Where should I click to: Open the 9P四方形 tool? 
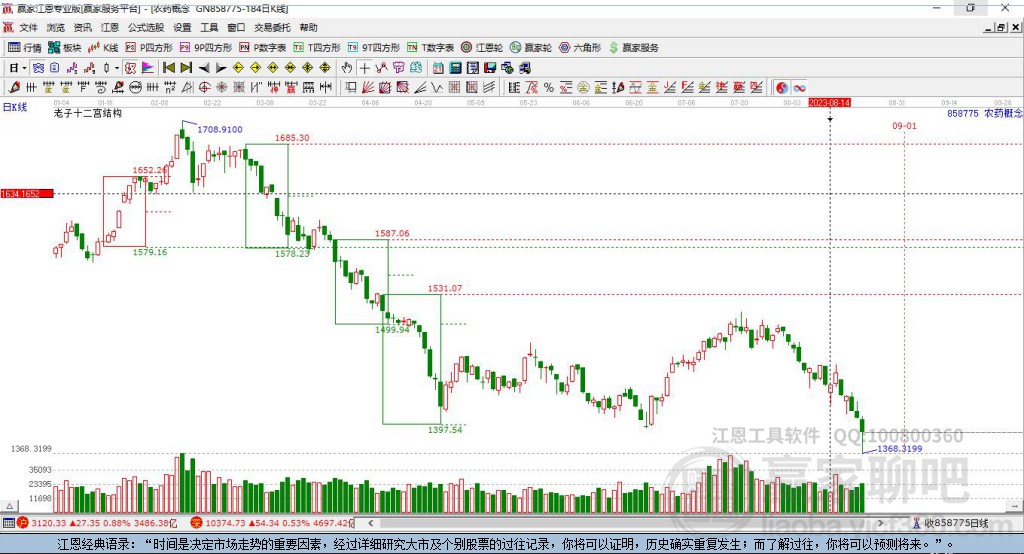tap(206, 48)
